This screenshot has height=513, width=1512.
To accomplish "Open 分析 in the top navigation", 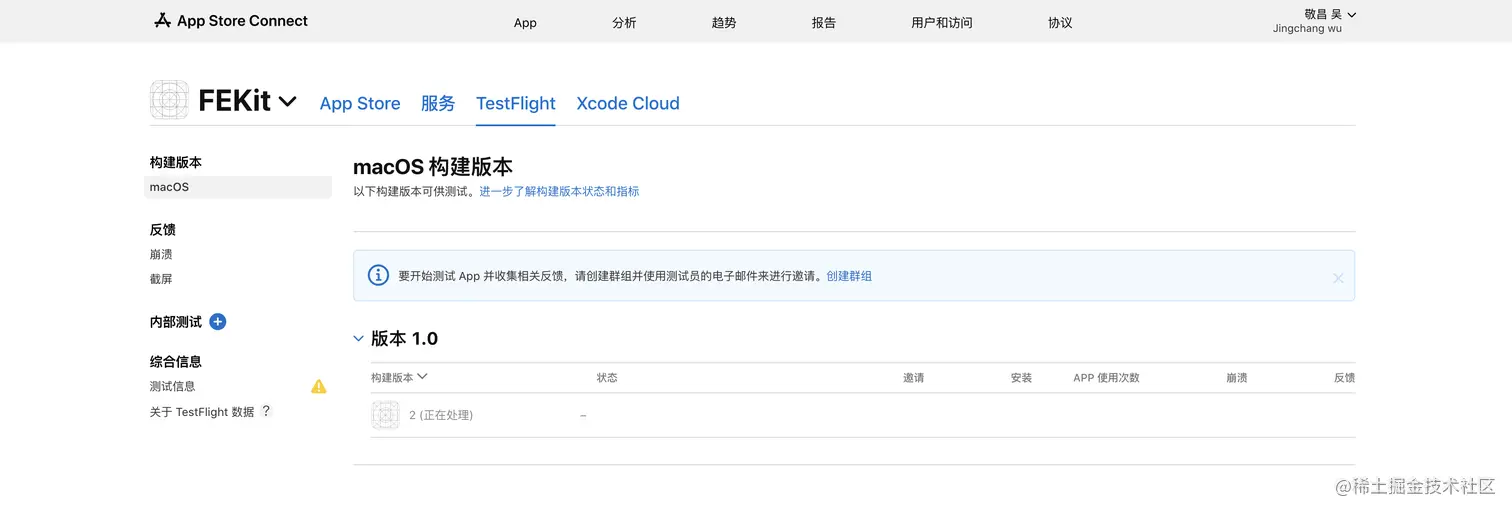I will 624,23.
